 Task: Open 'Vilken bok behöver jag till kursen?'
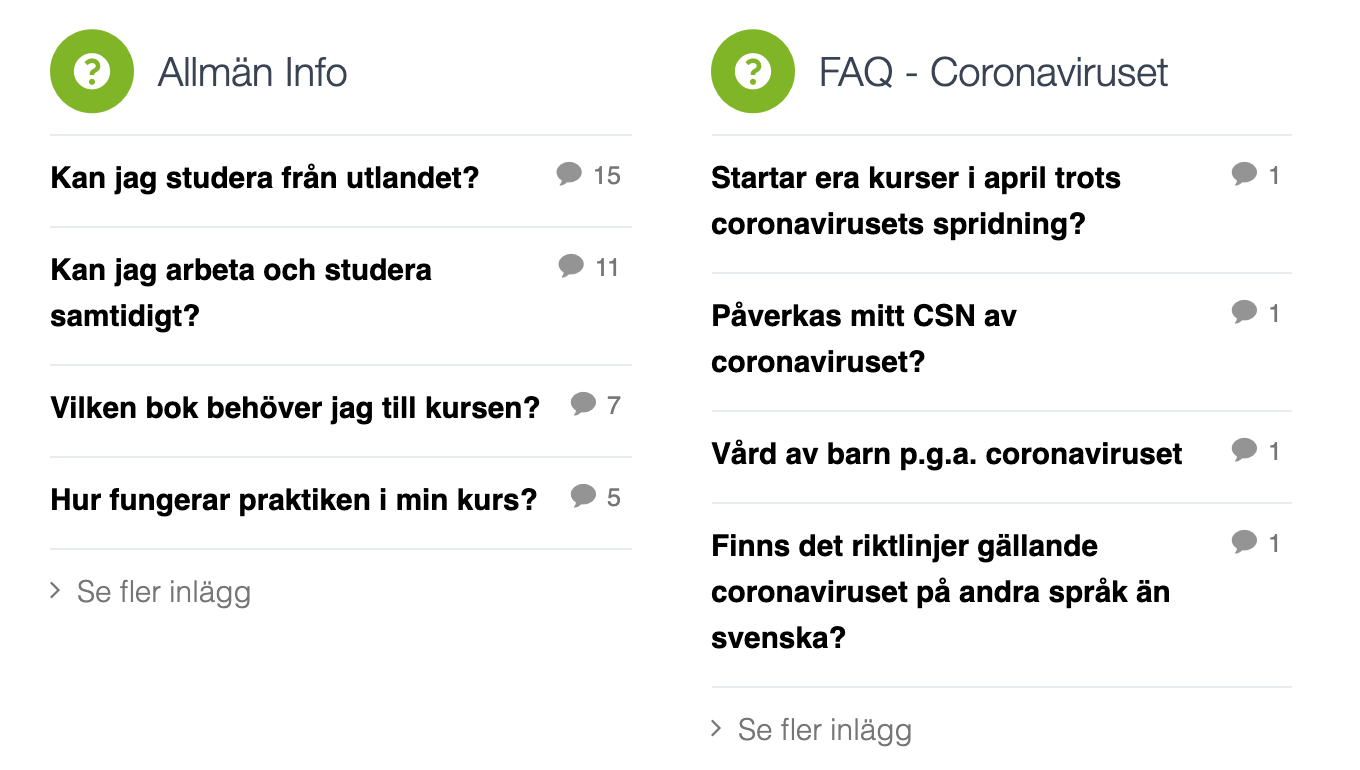pyautogui.click(x=295, y=408)
